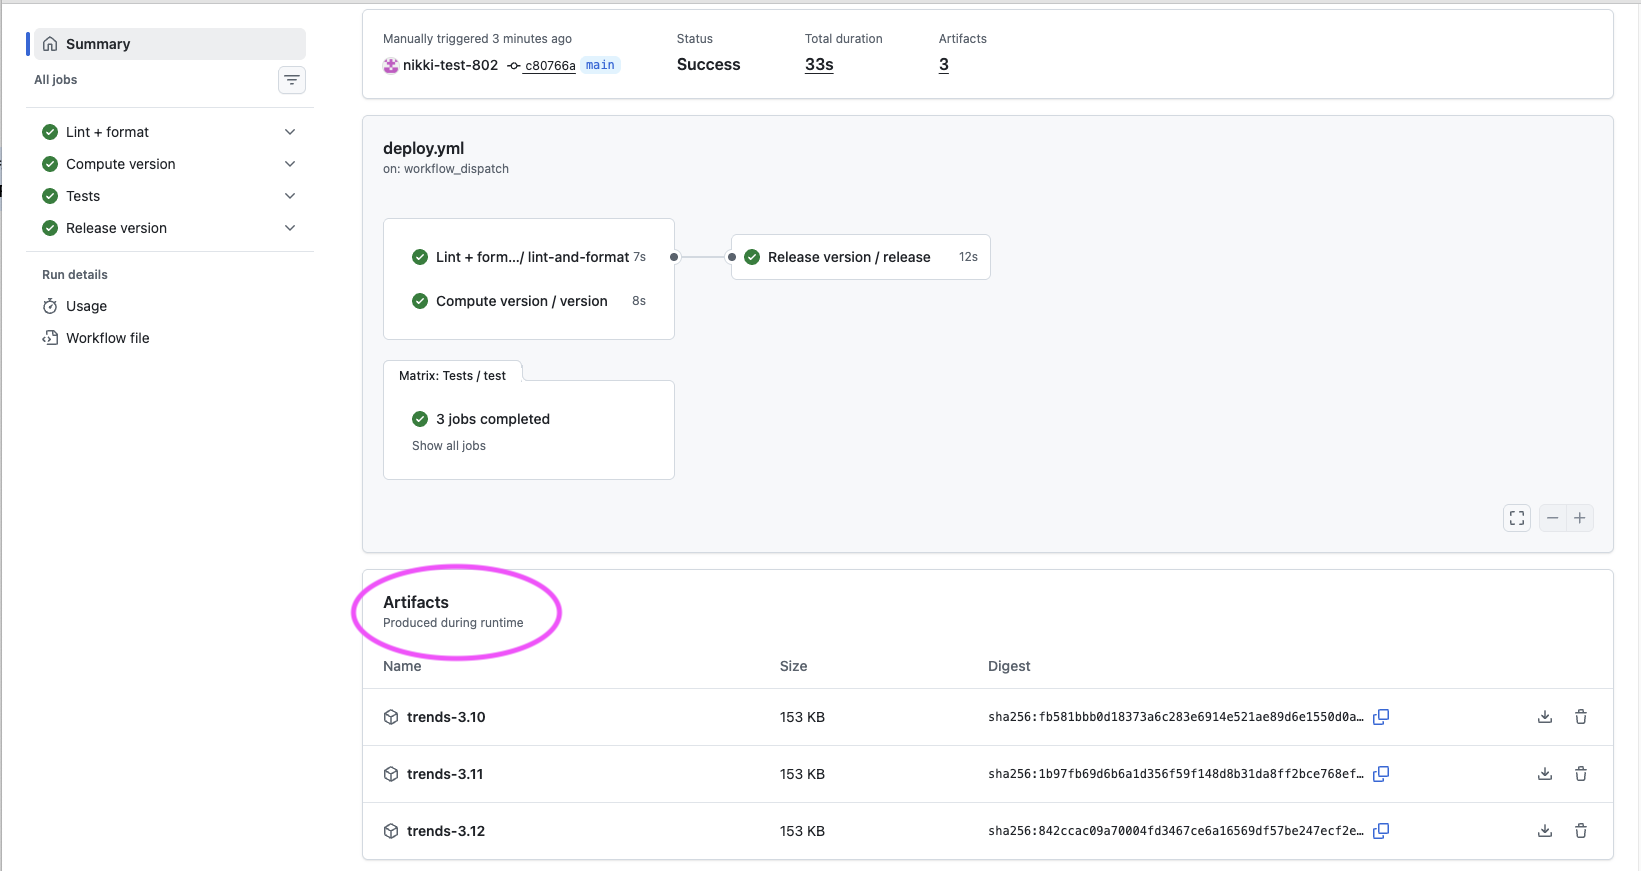Delete the trends-3.12 artifact
This screenshot has height=871, width=1641.
pyautogui.click(x=1581, y=831)
